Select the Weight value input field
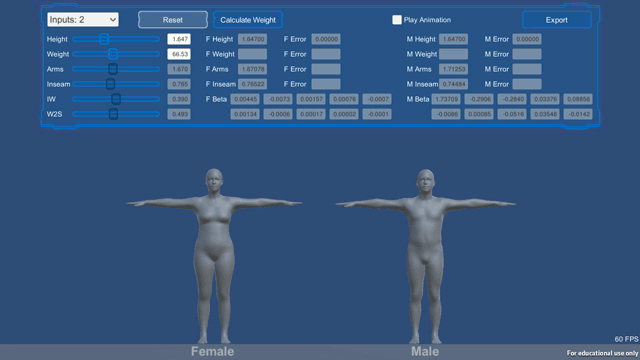This screenshot has height=360, width=640. pyautogui.click(x=179, y=54)
